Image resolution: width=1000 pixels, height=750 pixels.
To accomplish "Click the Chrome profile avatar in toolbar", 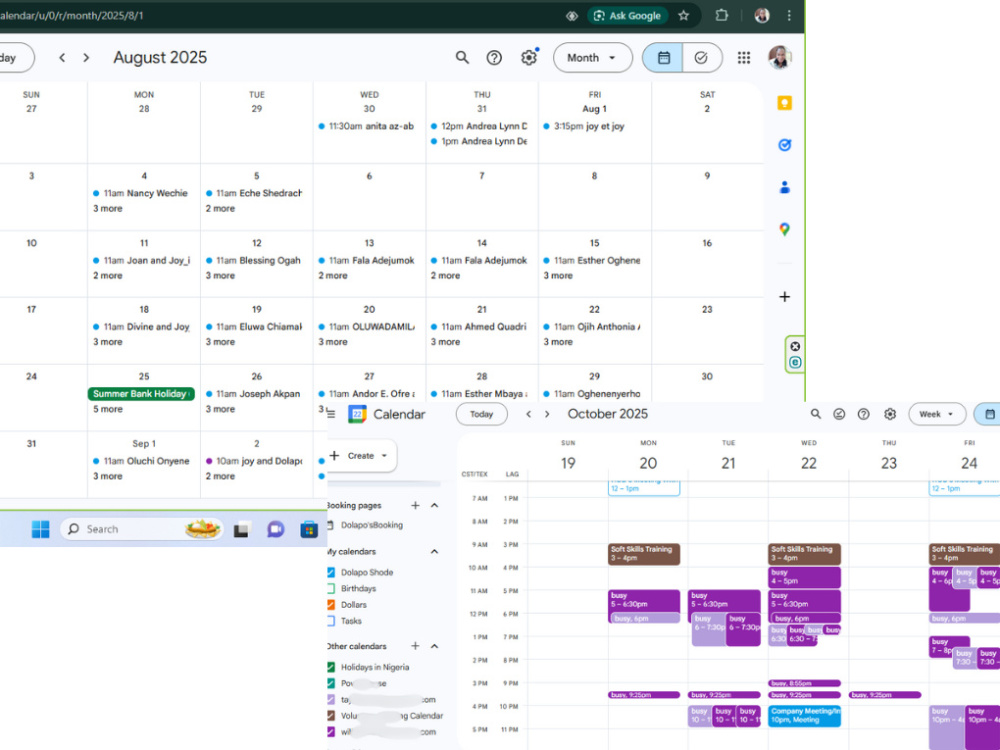I will pos(761,15).
